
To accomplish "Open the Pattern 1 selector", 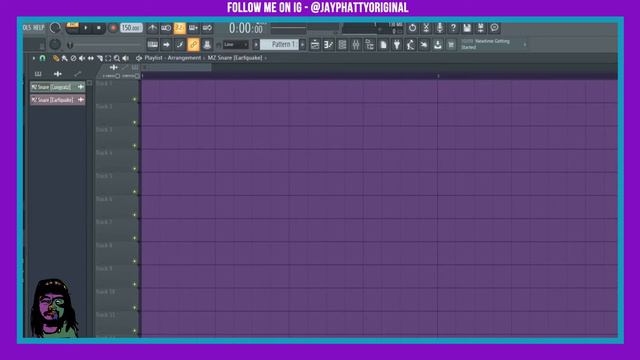I will (x=280, y=44).
